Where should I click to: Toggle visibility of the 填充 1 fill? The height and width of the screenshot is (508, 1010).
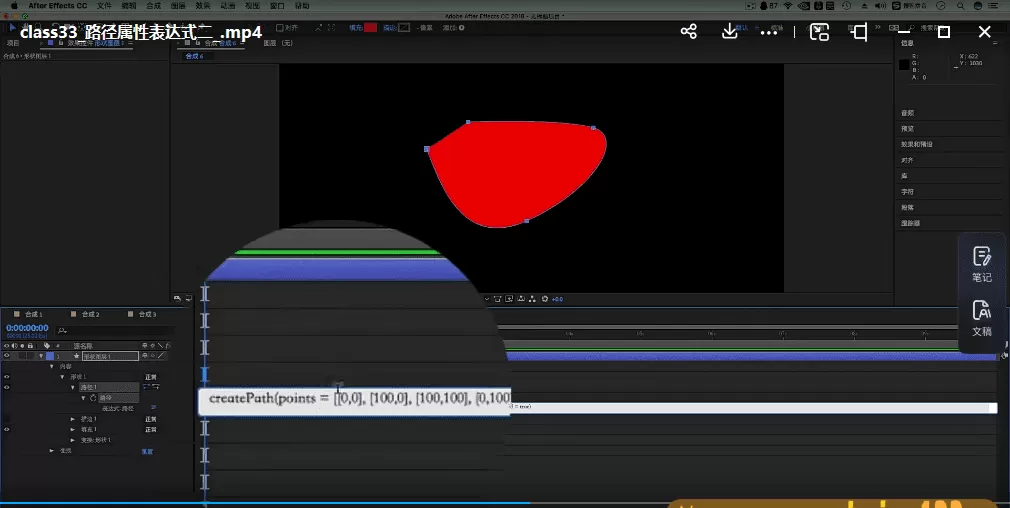click(x=7, y=429)
